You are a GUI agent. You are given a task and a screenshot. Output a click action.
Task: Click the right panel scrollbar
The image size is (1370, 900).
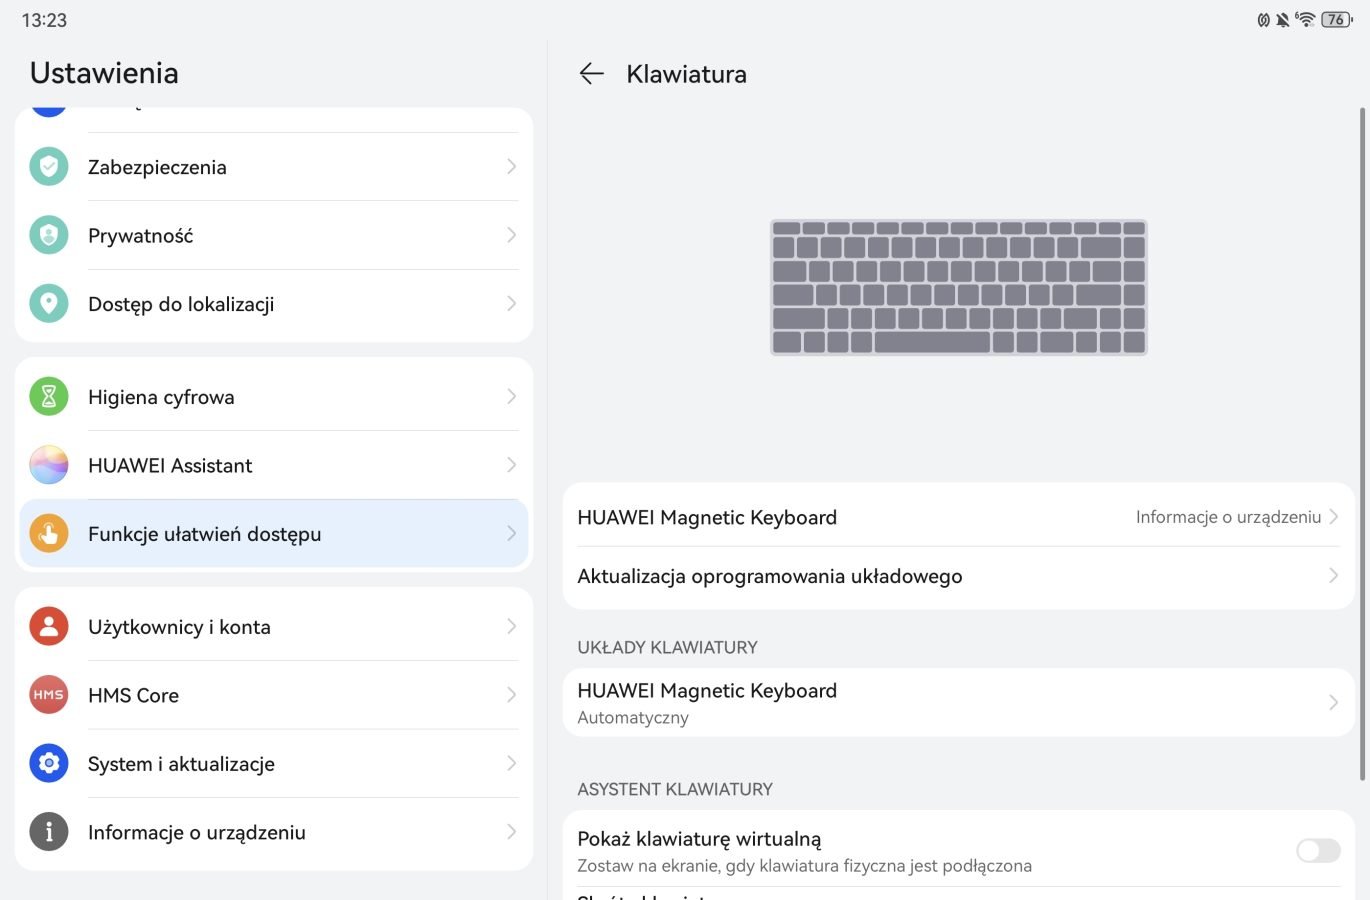coord(1362,444)
